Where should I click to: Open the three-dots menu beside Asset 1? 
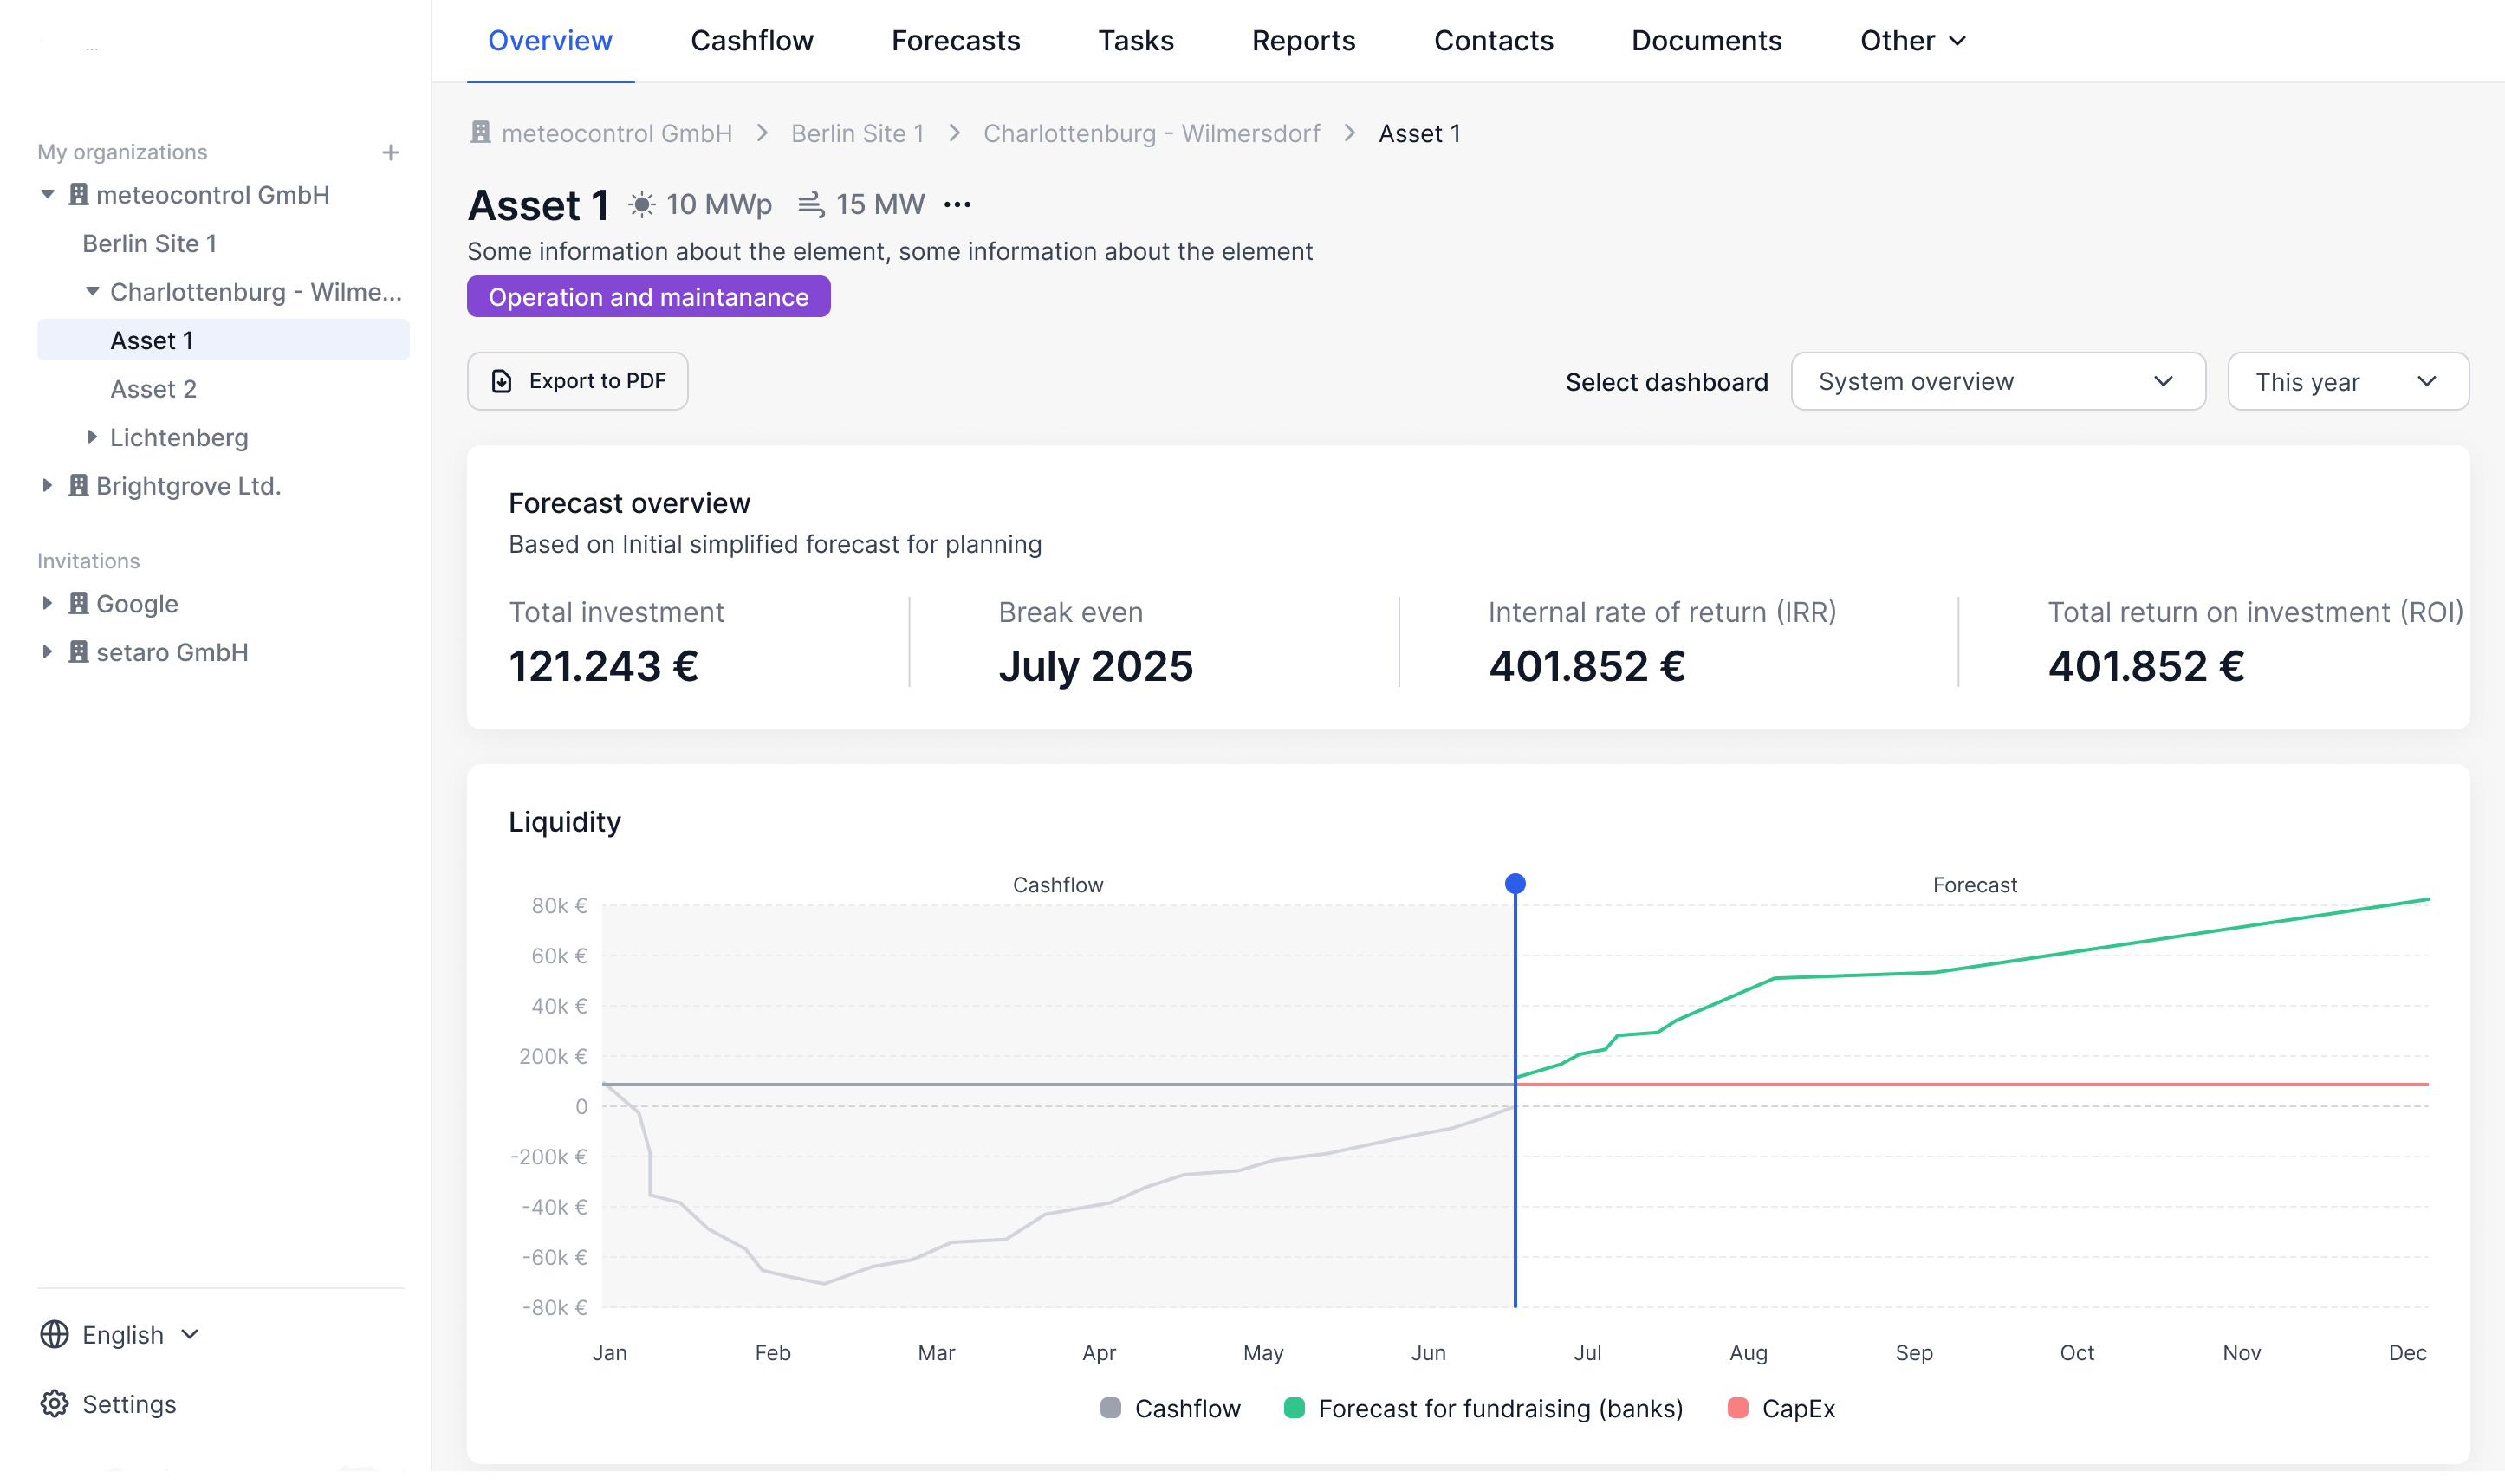957,205
